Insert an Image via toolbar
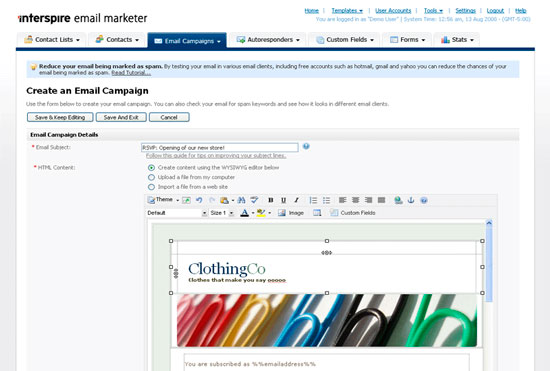 [x=291, y=213]
